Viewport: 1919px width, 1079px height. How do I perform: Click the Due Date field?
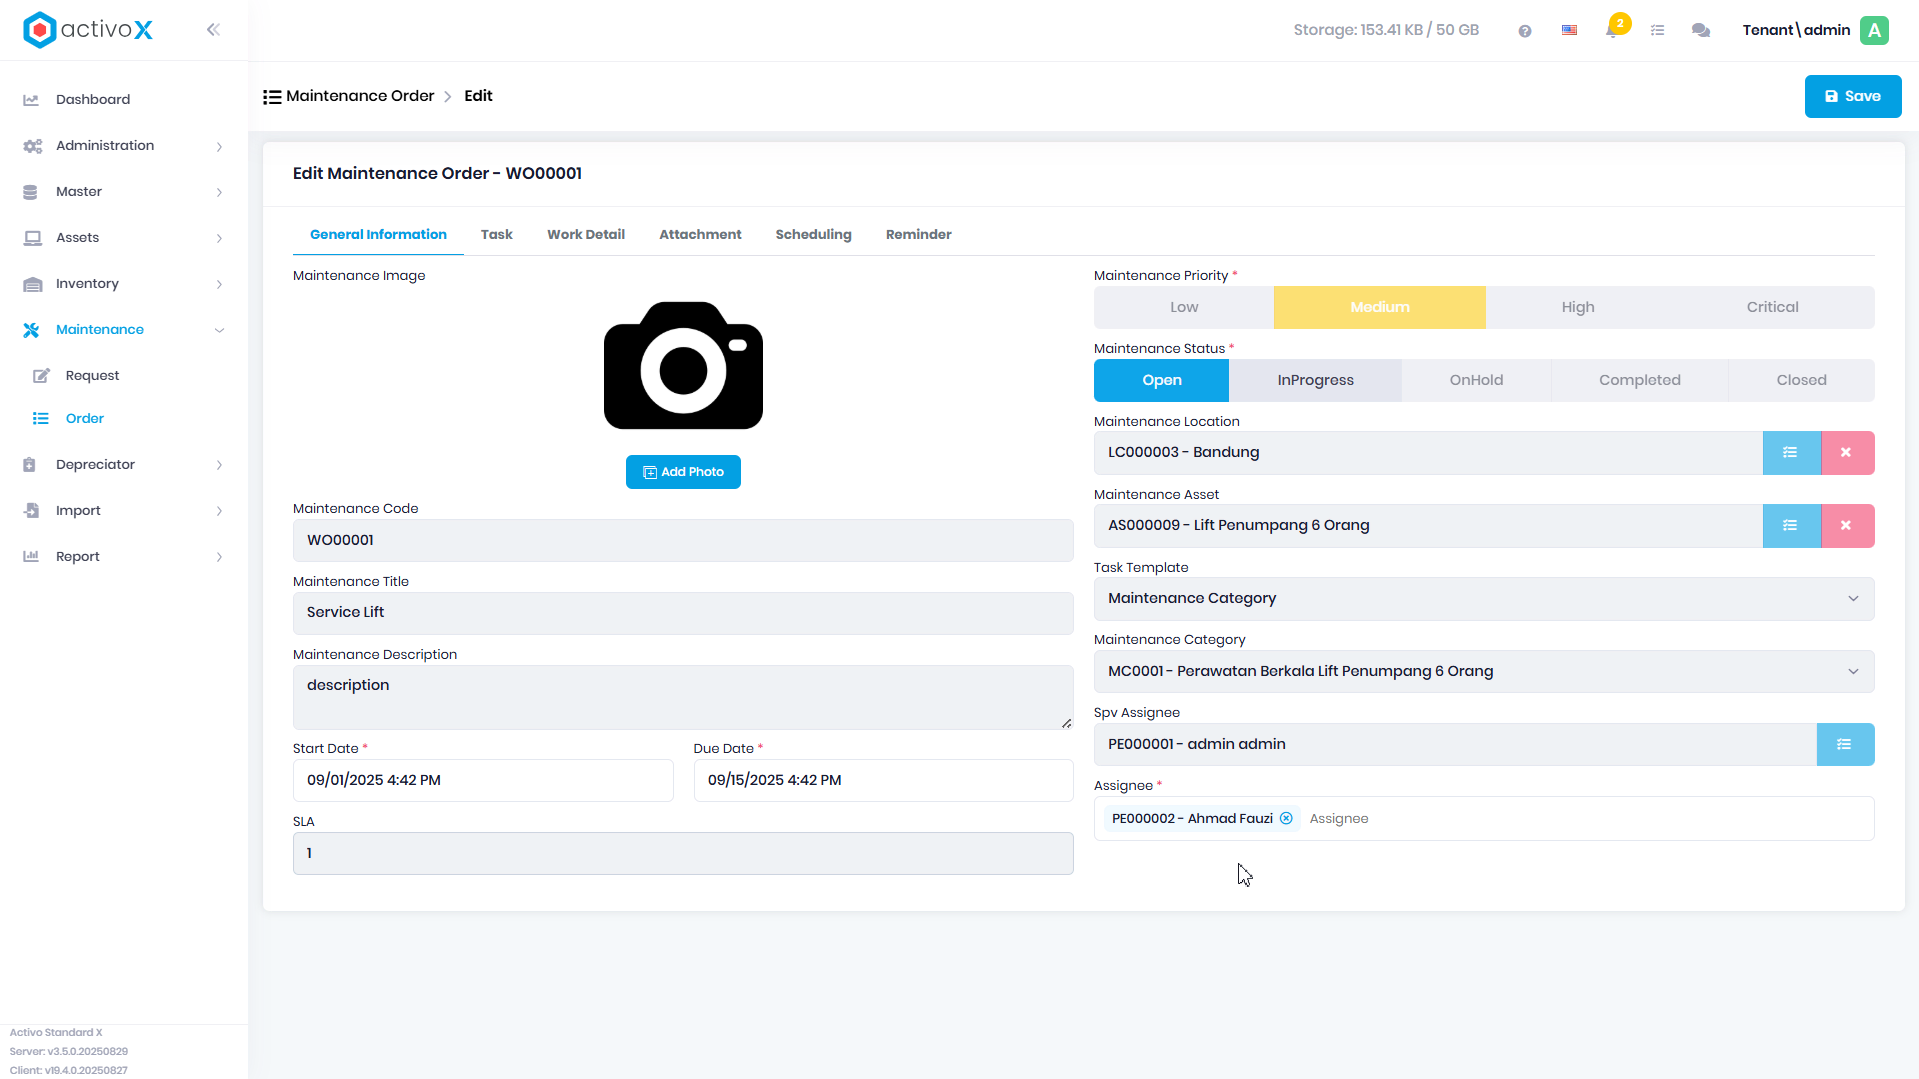point(884,781)
